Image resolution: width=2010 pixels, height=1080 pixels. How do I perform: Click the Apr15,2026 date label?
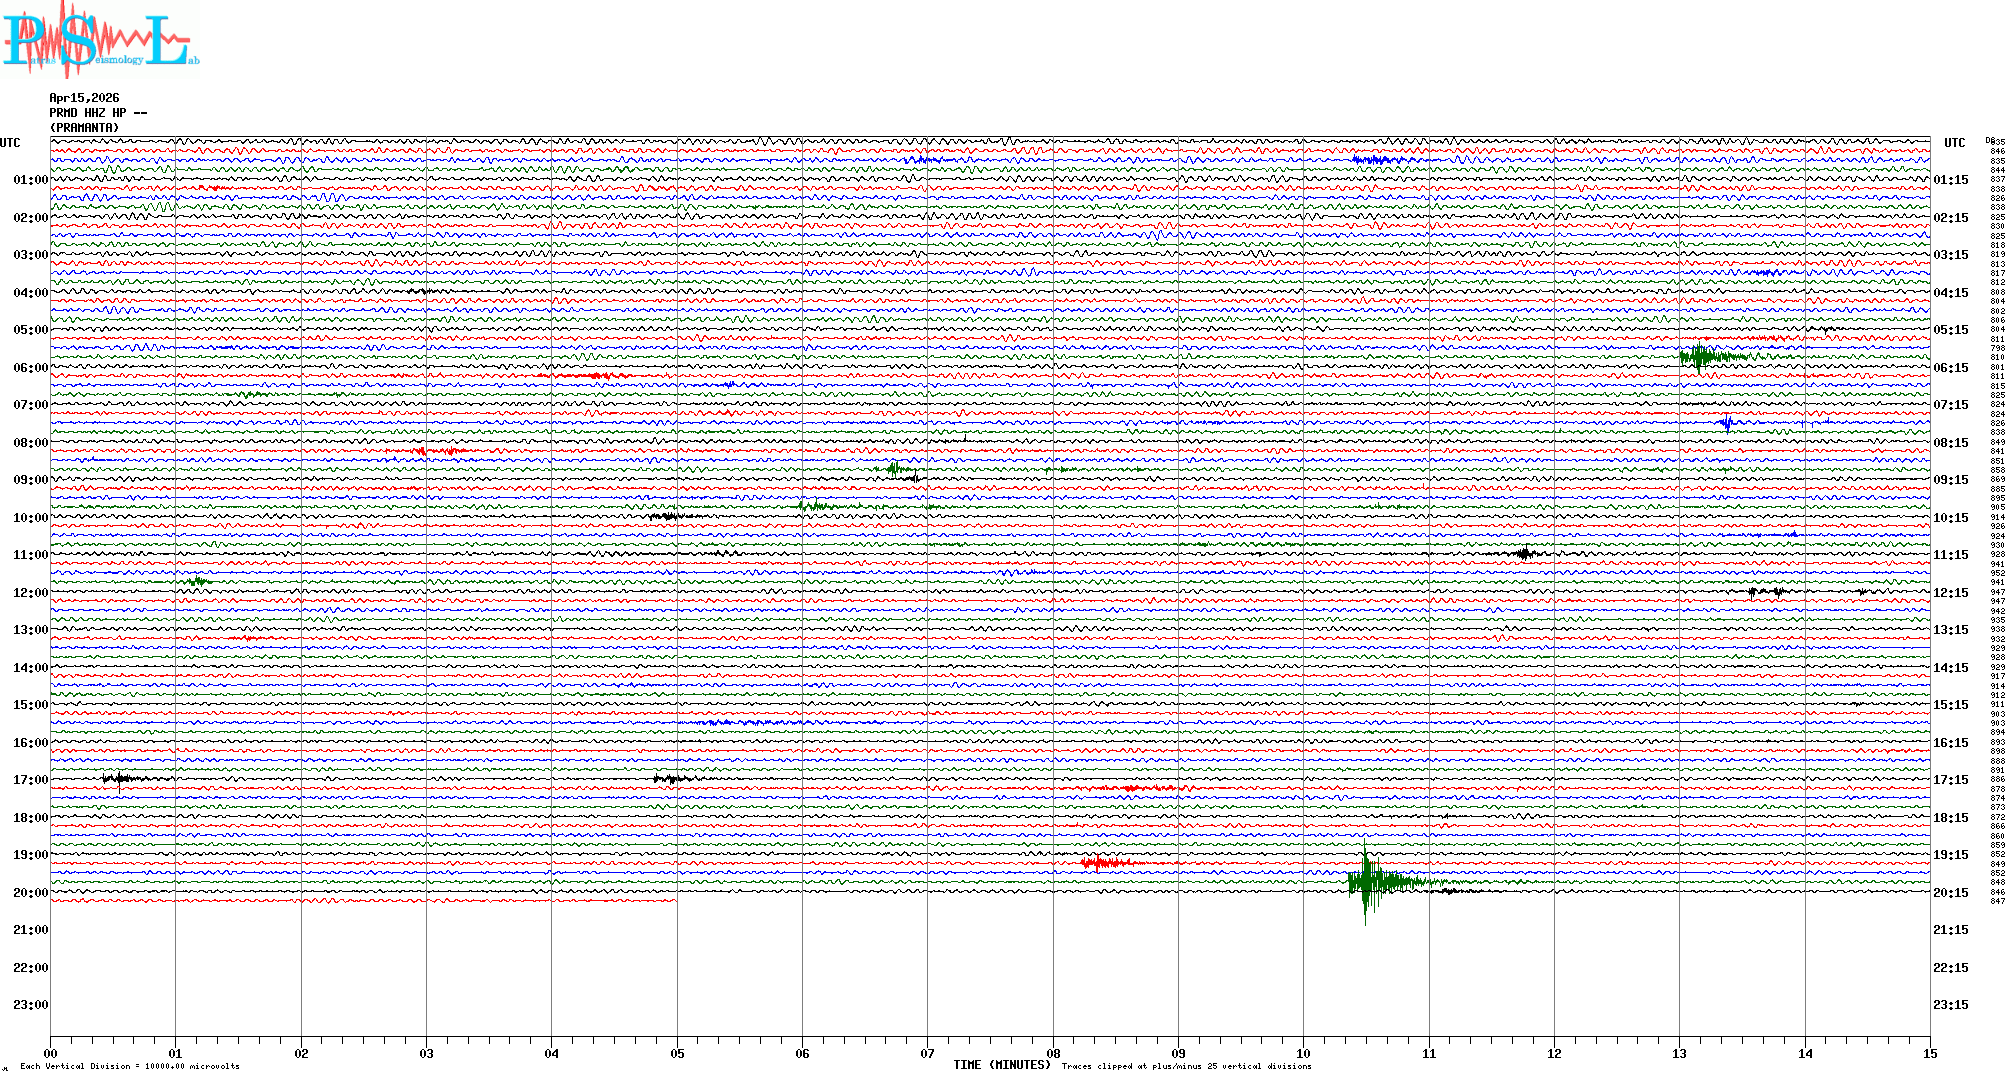tap(84, 98)
